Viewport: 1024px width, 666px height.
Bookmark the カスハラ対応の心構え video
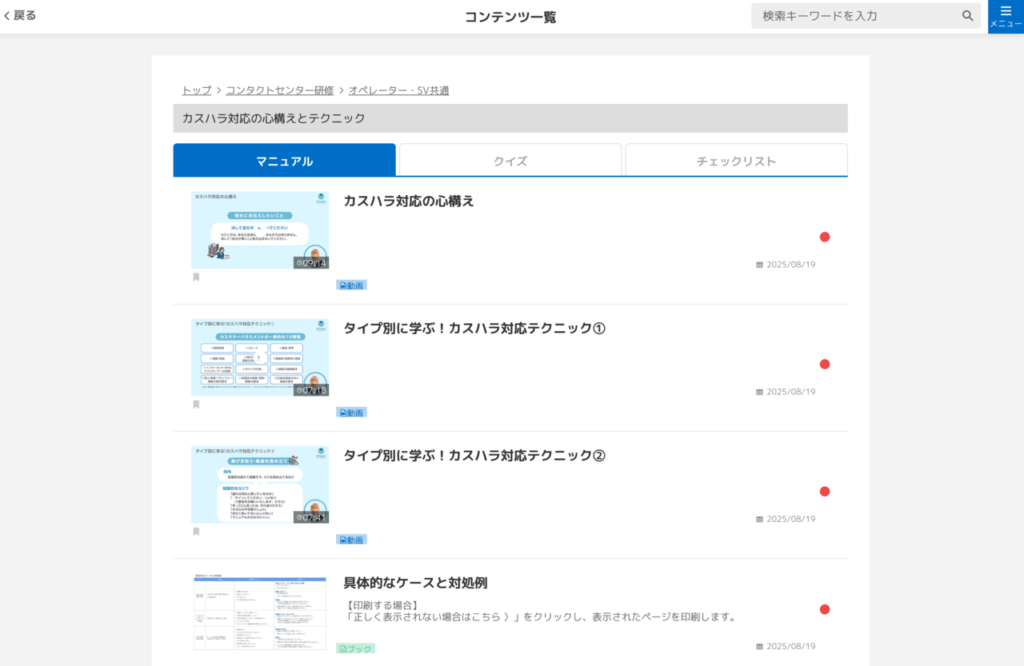tap(196, 277)
